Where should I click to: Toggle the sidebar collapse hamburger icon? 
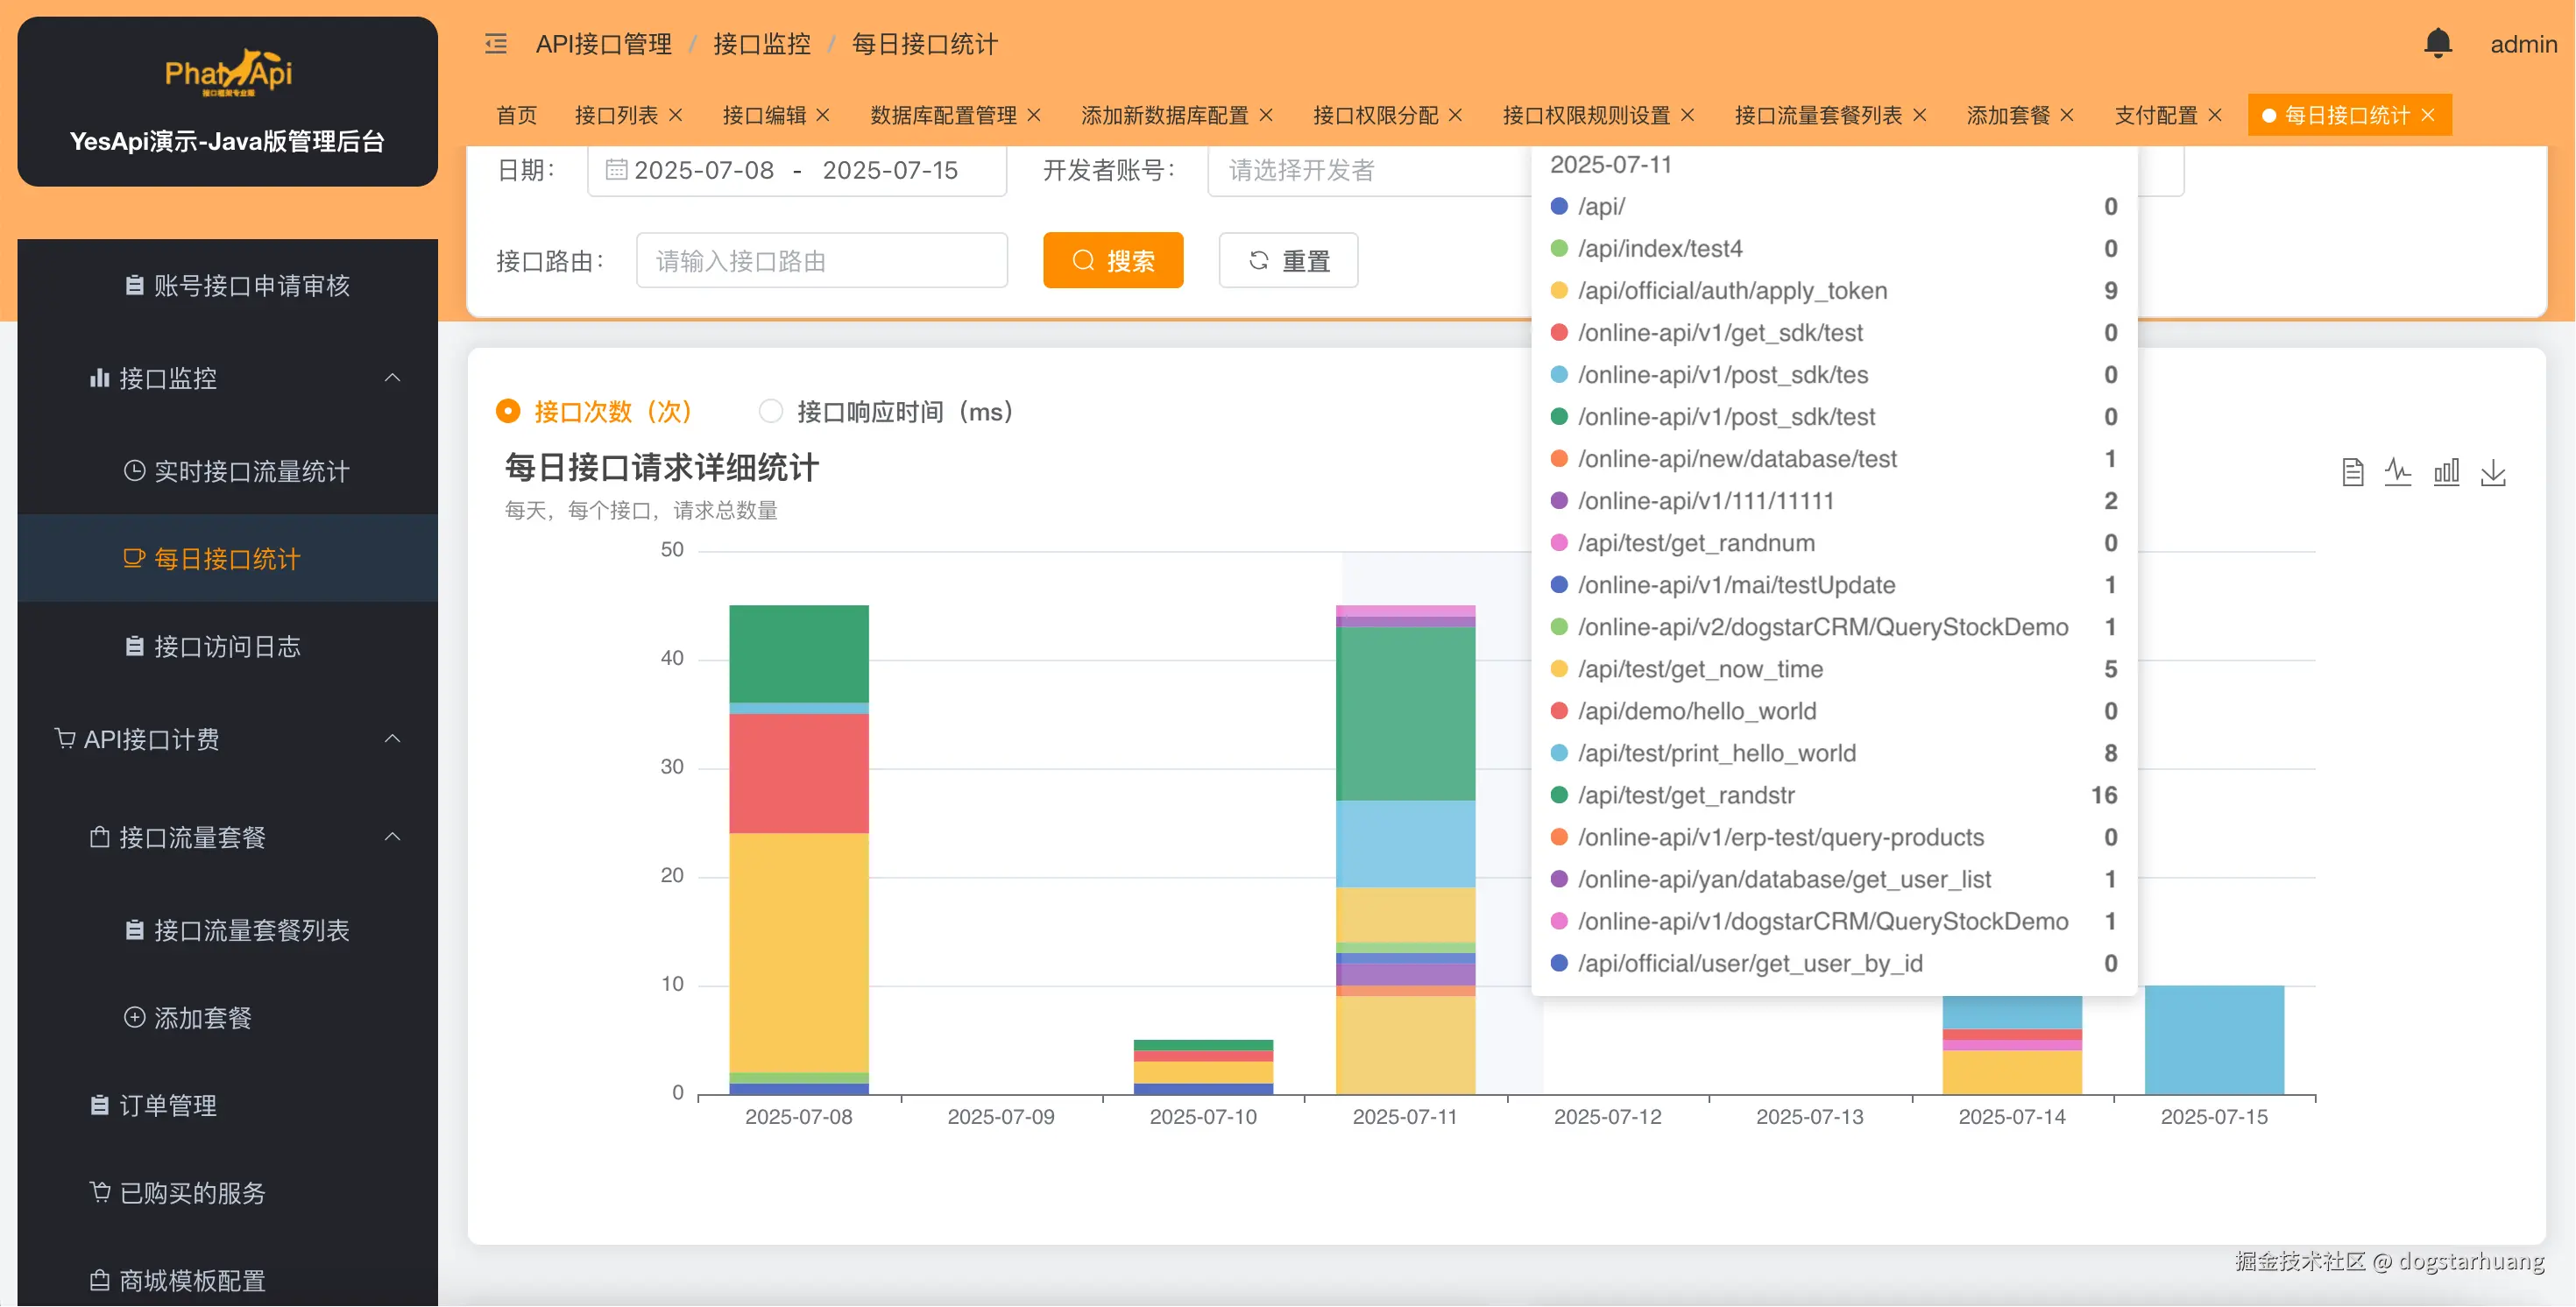coord(496,43)
